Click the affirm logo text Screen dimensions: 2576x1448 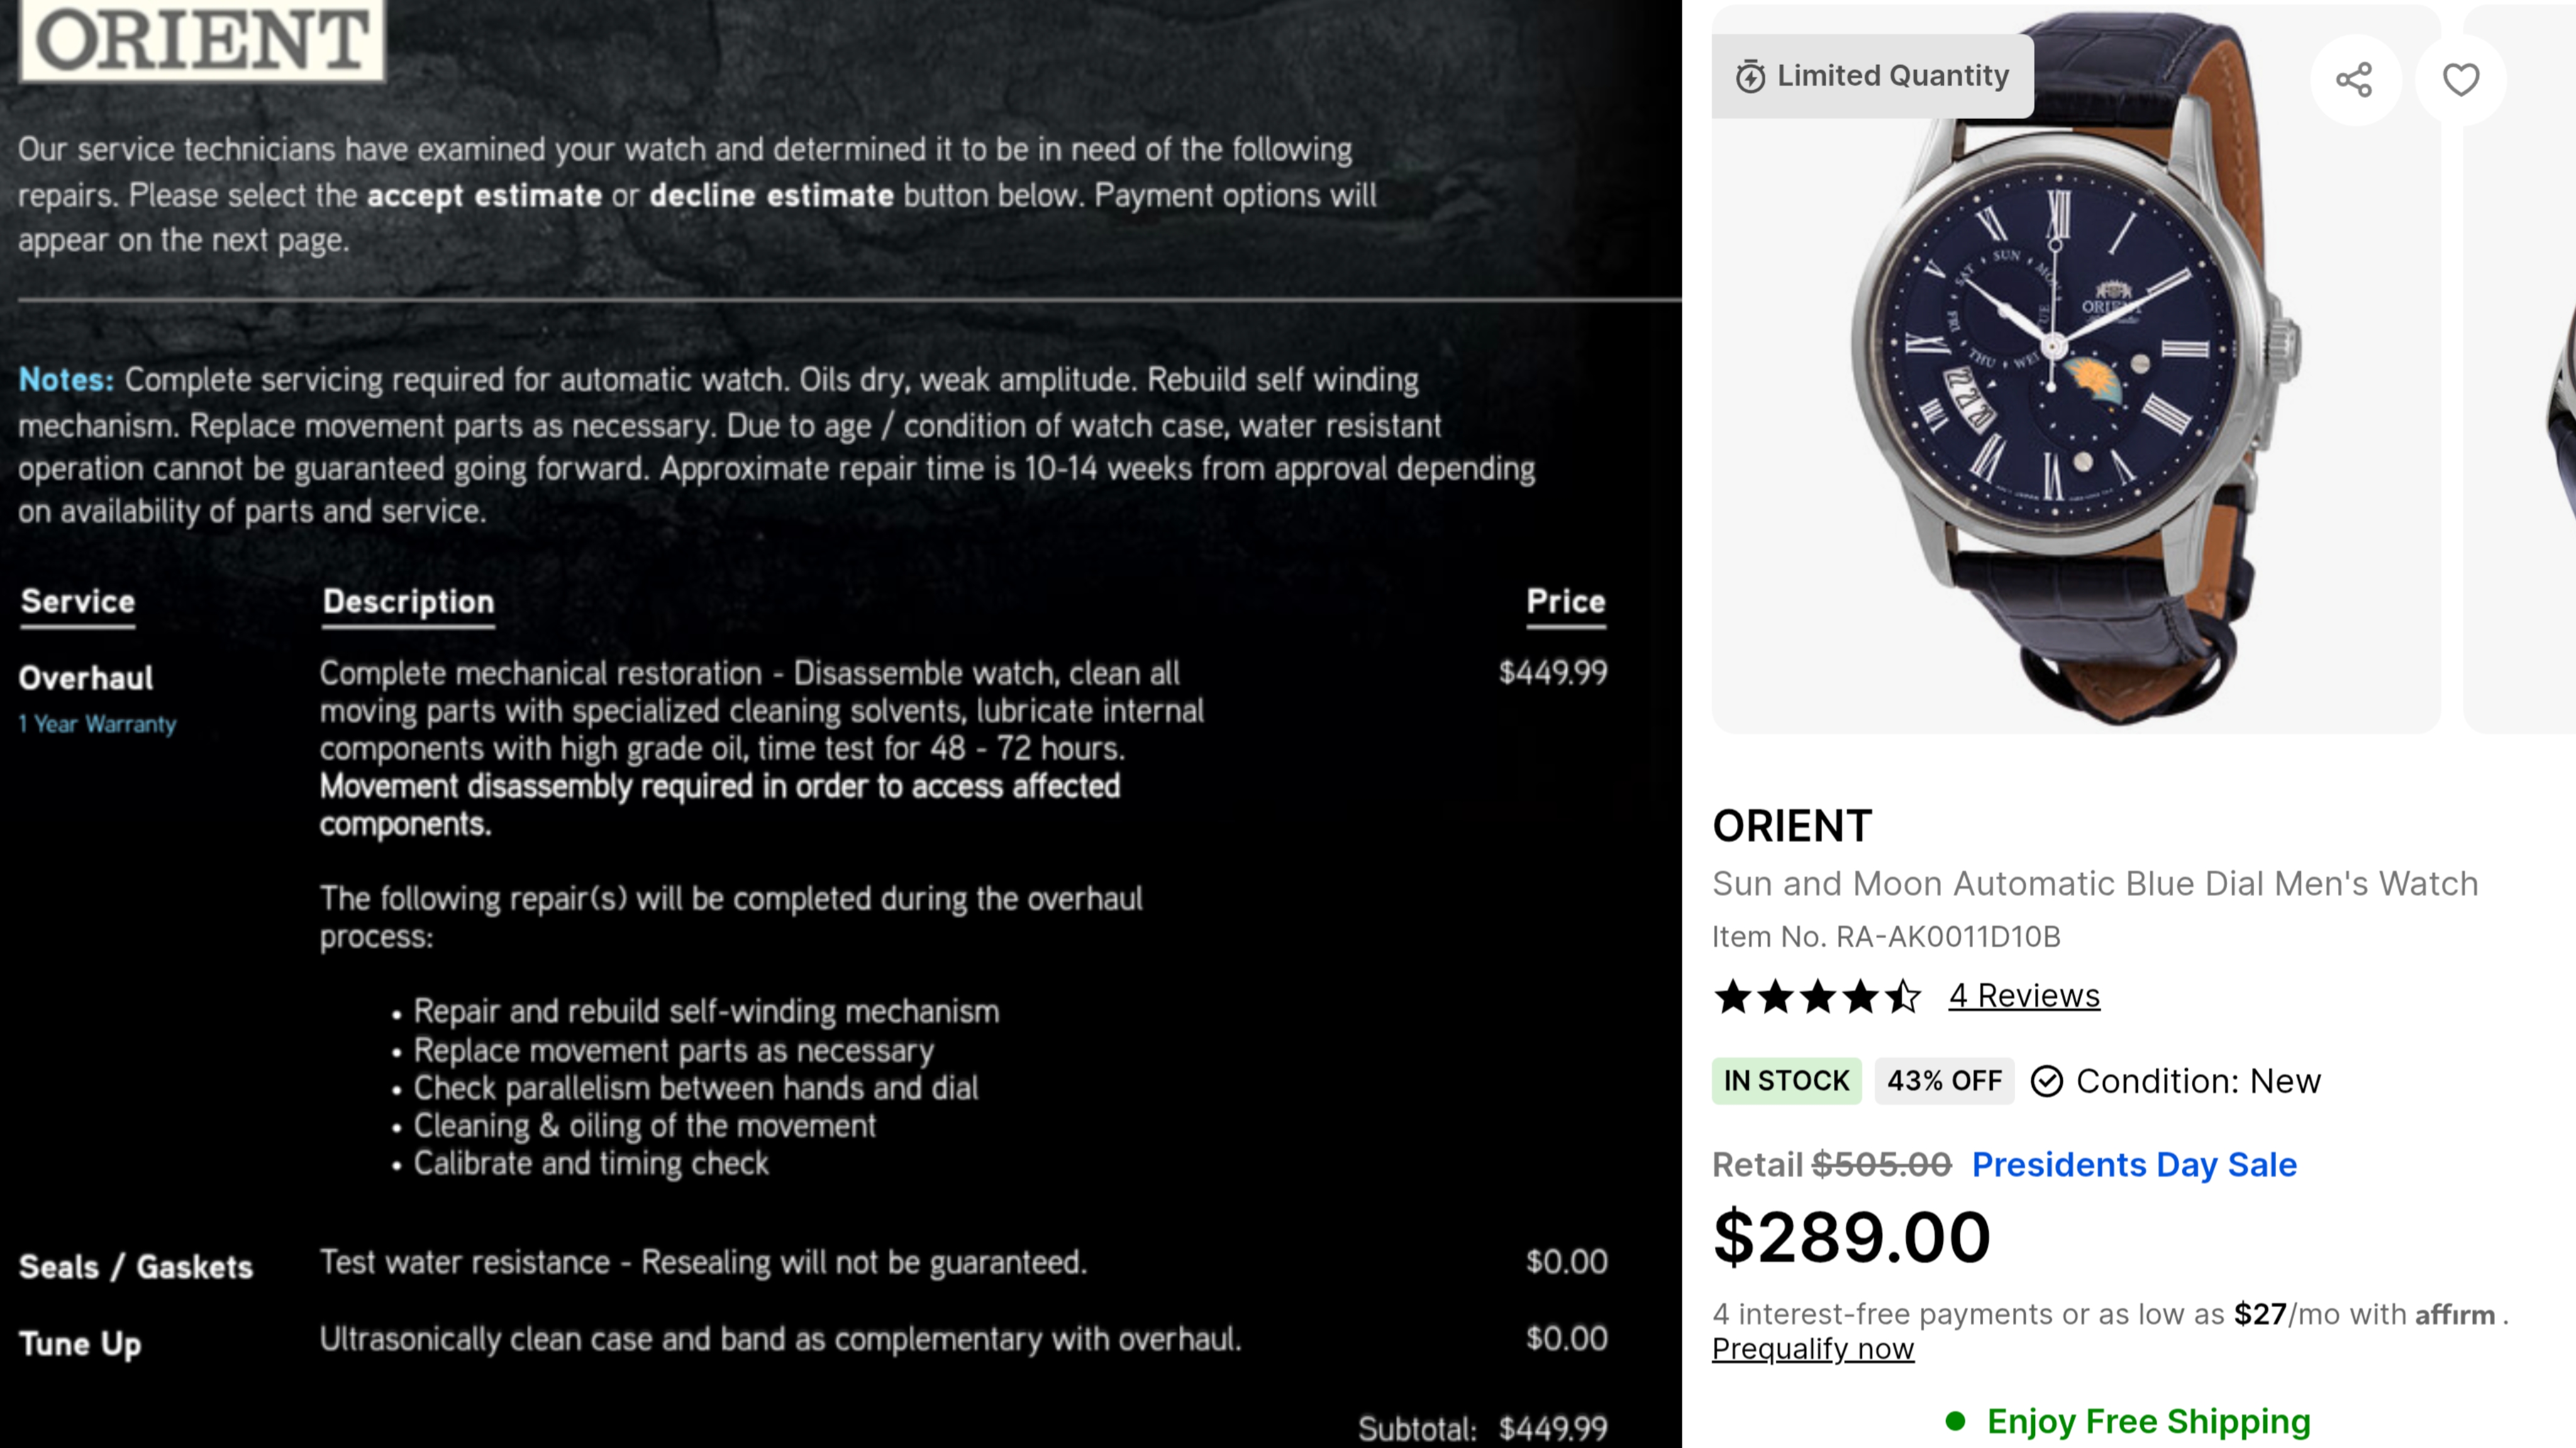pyautogui.click(x=2455, y=1314)
